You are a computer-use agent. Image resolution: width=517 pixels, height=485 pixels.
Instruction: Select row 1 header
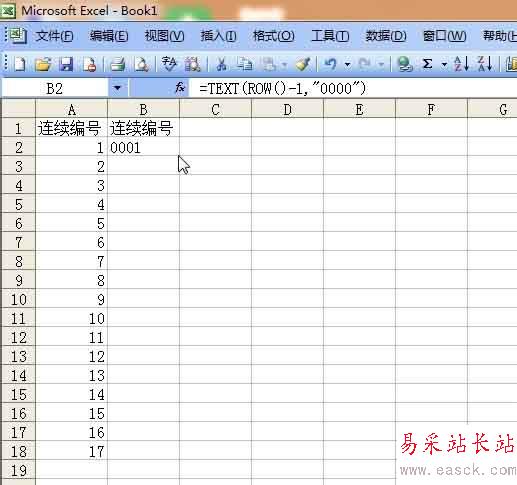click(x=18, y=128)
